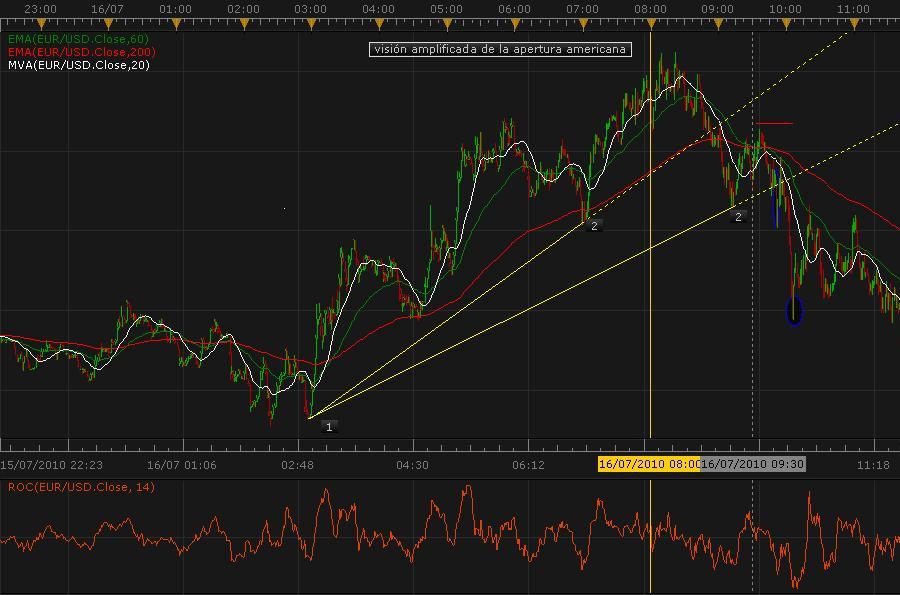Click the yellow marker under 04:00

coord(379,24)
